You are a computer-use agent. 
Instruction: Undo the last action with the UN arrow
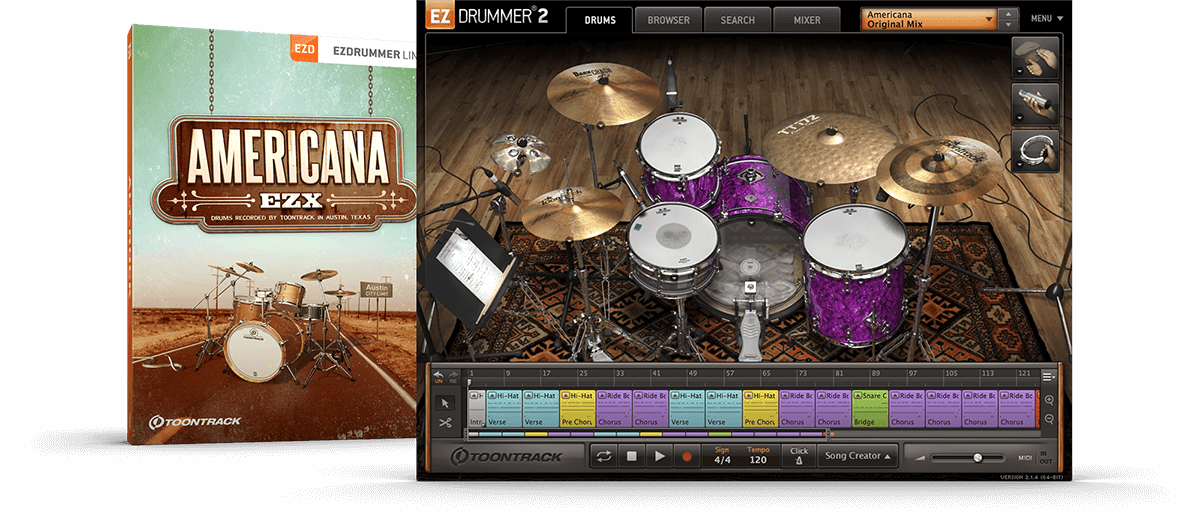[x=438, y=376]
